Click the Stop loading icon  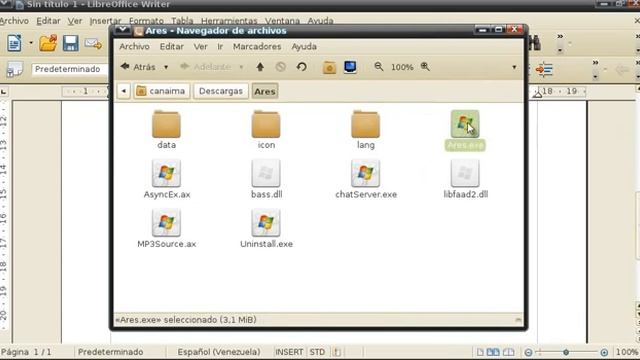(x=280, y=67)
